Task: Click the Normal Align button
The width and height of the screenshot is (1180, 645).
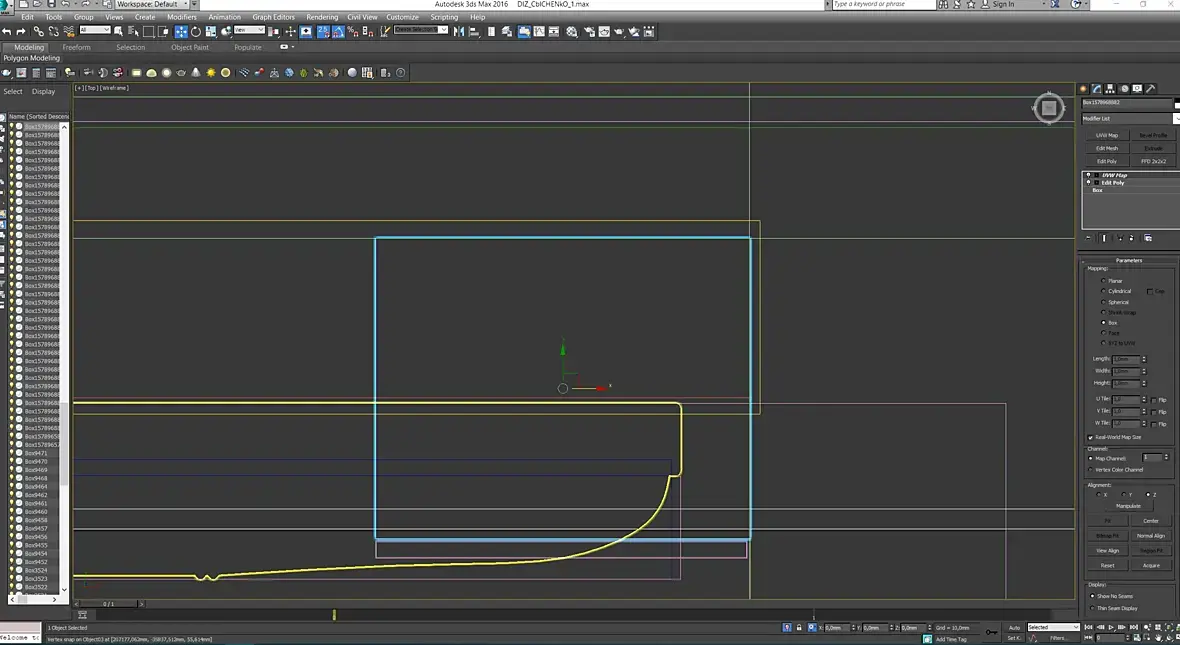Action: [x=1151, y=536]
